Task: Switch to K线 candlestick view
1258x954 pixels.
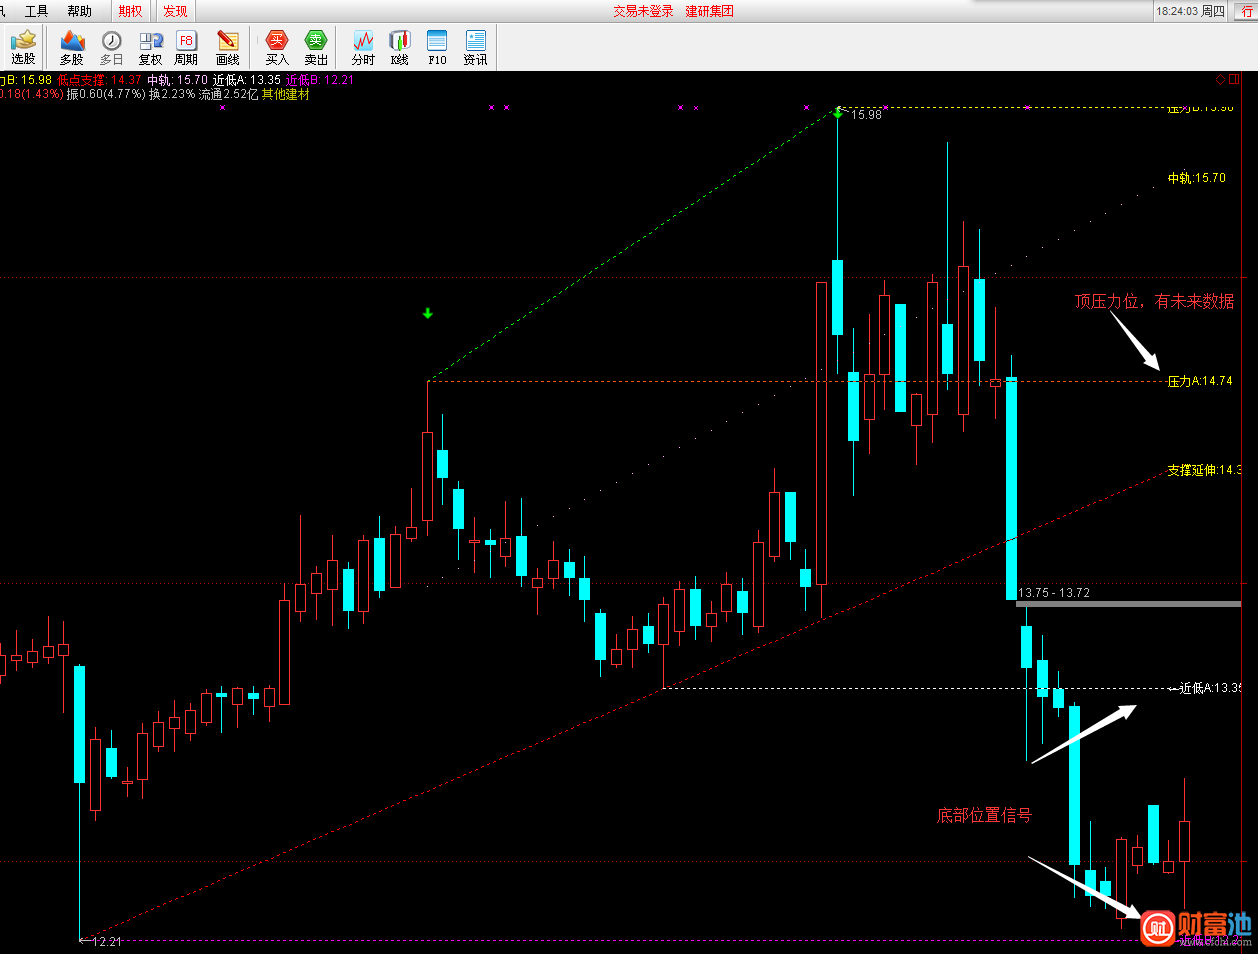Action: click(400, 47)
